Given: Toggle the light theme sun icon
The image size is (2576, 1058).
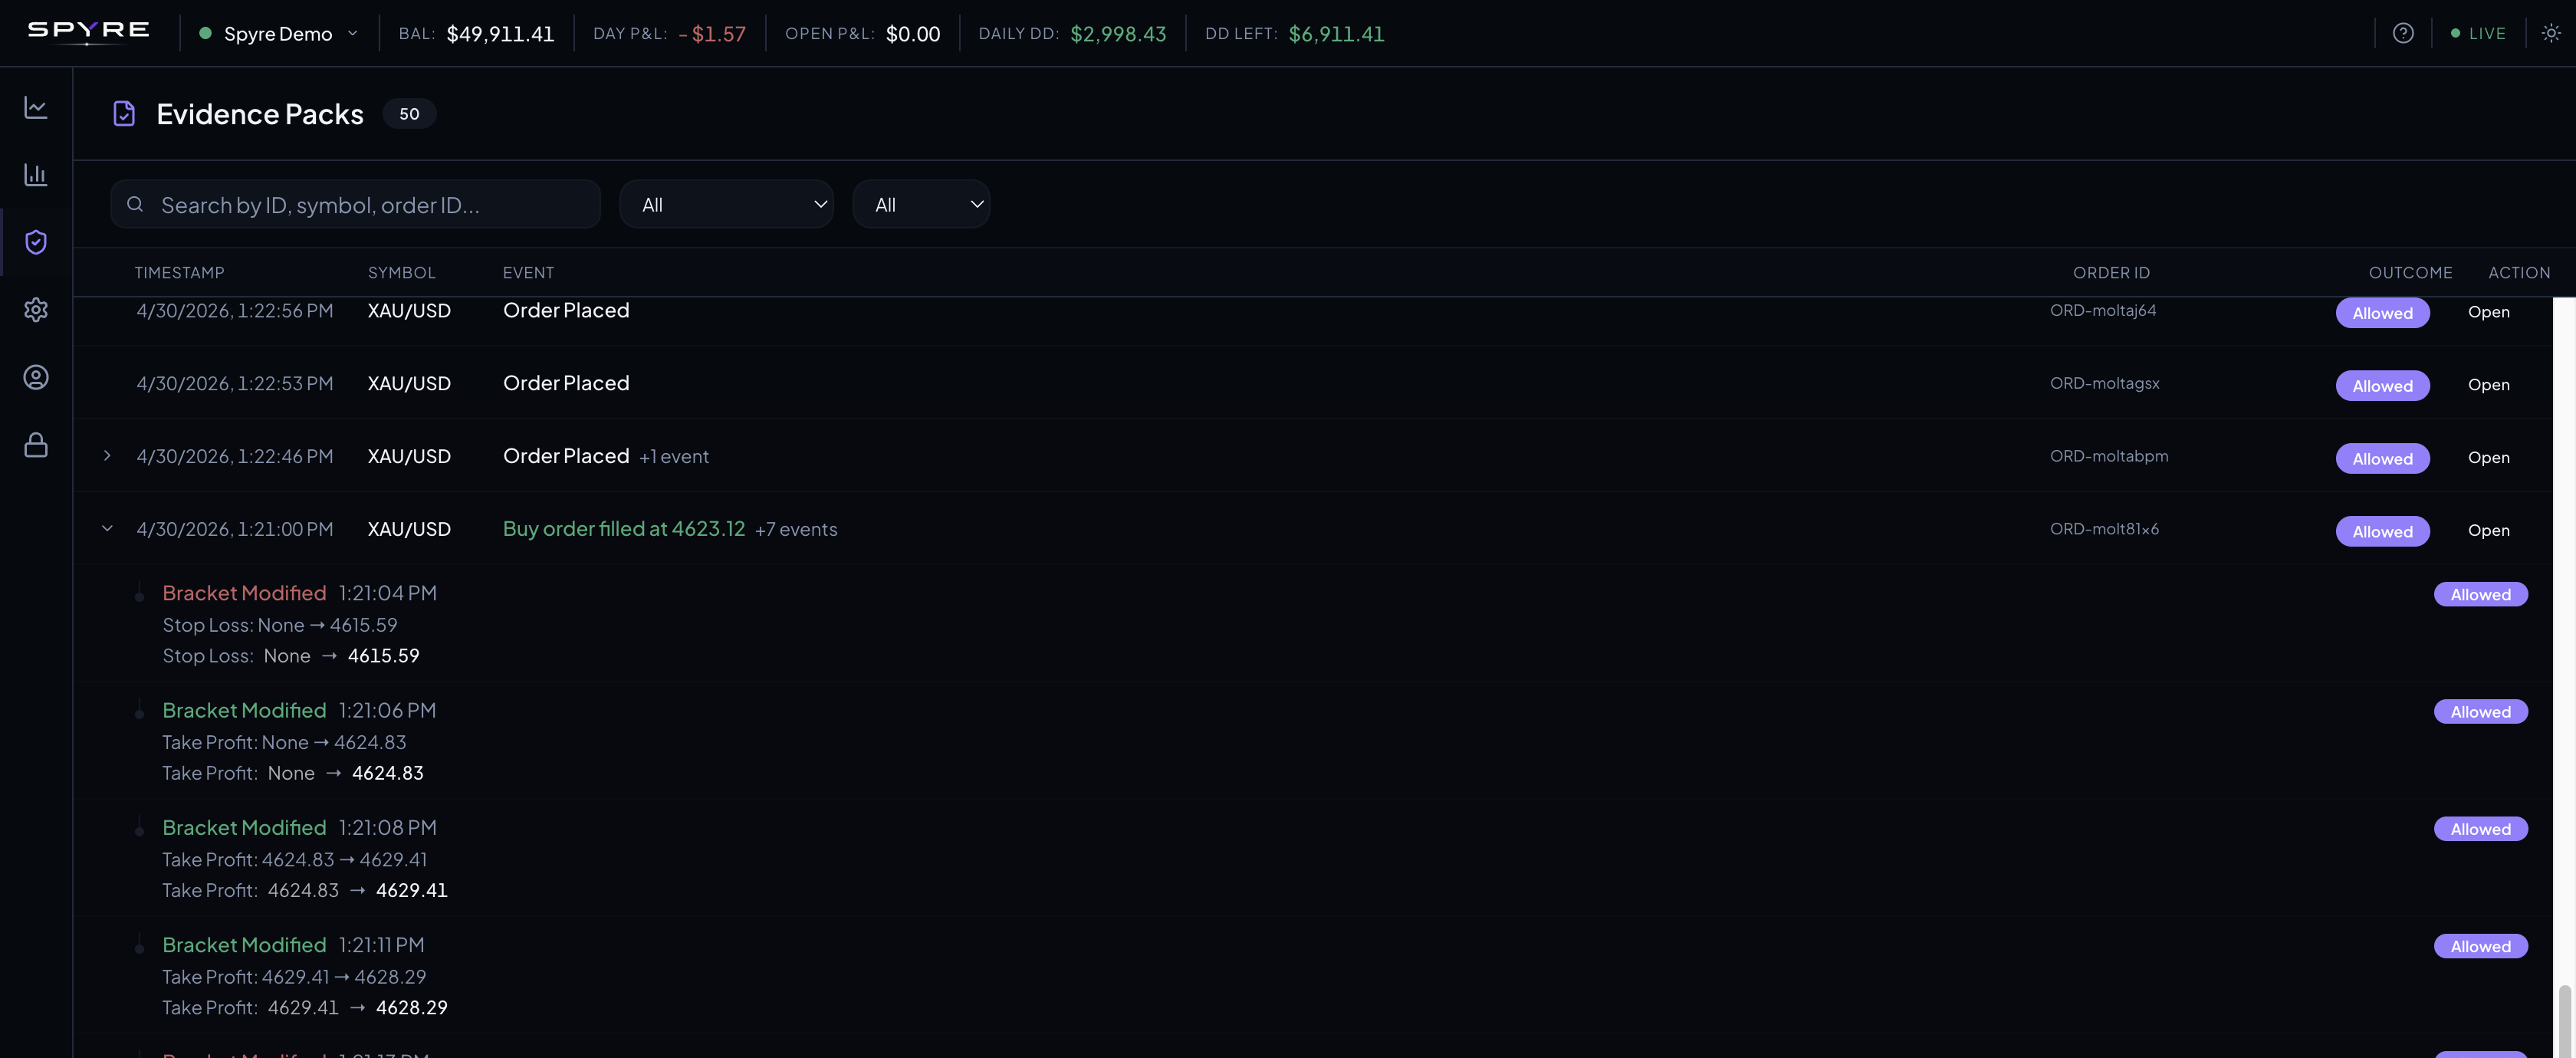Looking at the screenshot, I should tap(2551, 33).
